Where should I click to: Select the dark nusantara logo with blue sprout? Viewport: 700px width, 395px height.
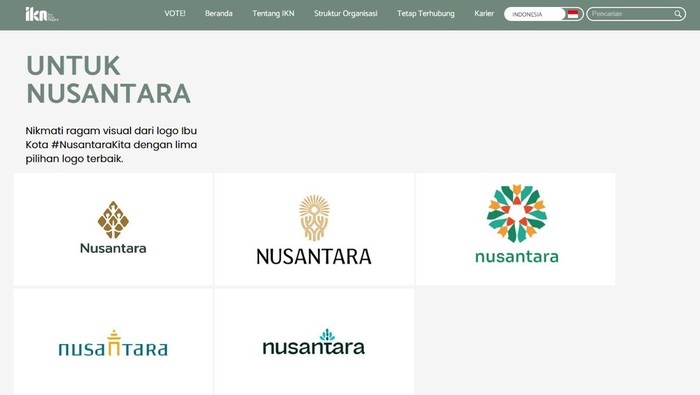314,342
